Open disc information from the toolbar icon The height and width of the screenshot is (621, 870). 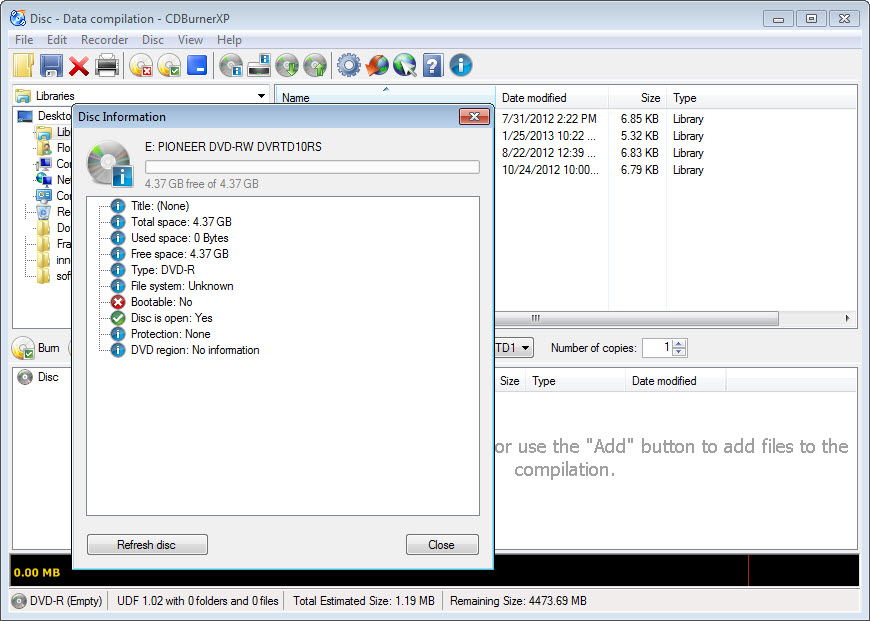[231, 65]
